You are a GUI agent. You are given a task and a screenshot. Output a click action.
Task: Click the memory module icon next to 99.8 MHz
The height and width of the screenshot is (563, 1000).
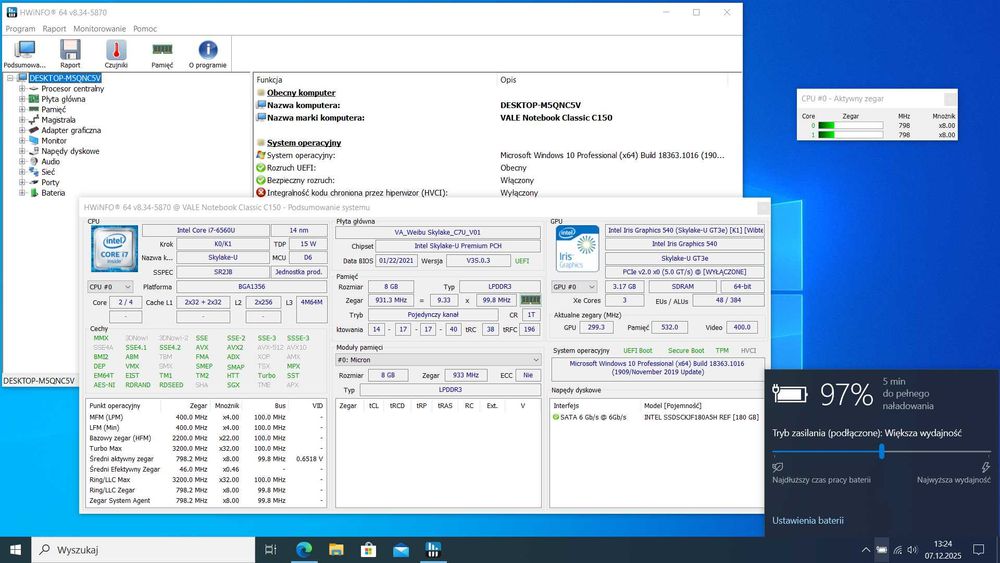530,300
